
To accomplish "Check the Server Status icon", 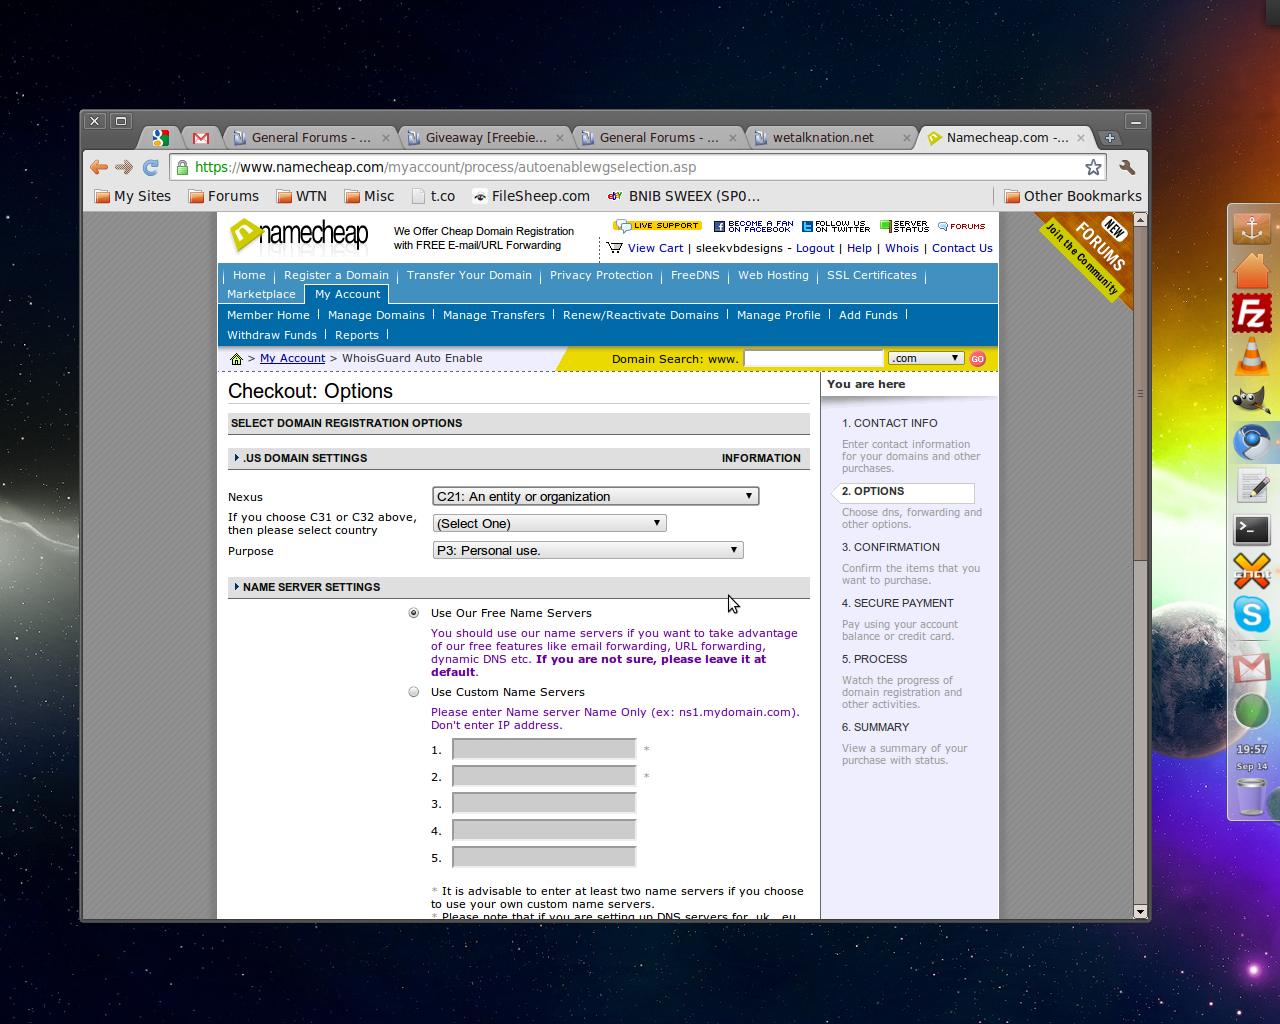I will (904, 226).
